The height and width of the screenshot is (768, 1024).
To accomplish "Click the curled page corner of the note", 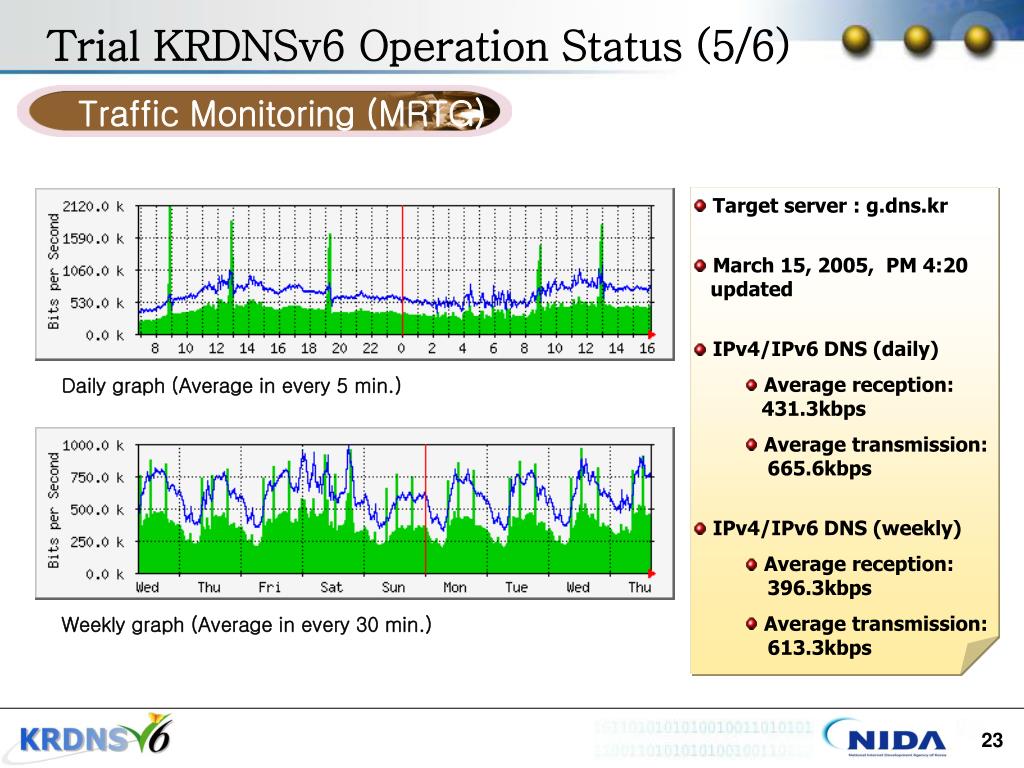I will click(x=980, y=656).
